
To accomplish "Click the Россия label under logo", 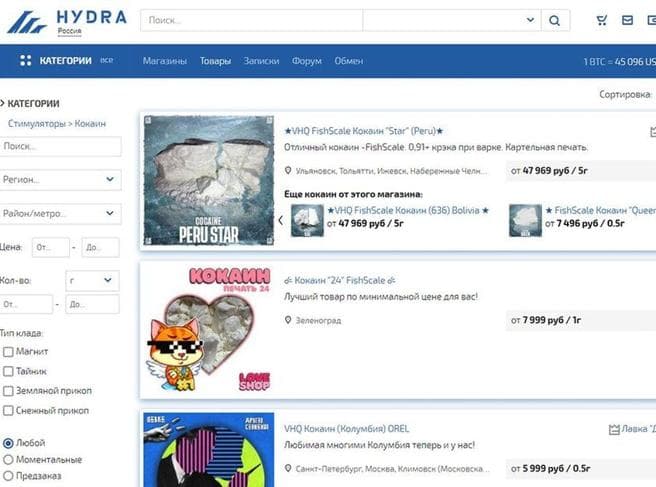I will click(69, 31).
